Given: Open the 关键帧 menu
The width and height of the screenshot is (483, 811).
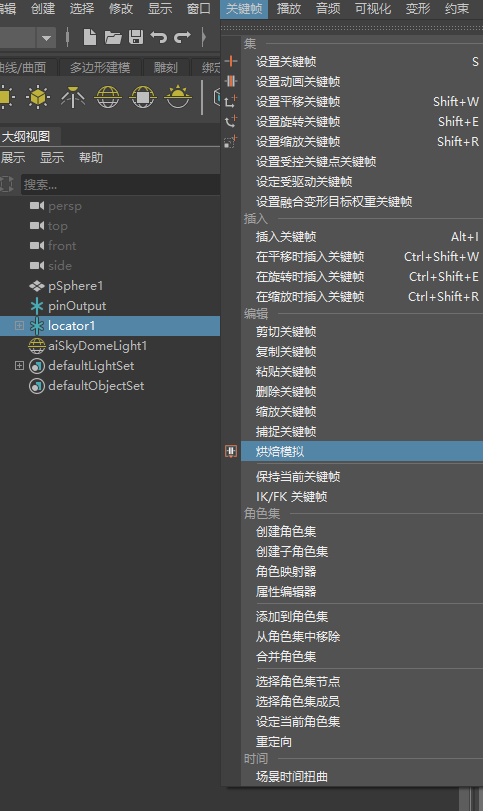Looking at the screenshot, I should (x=244, y=9).
